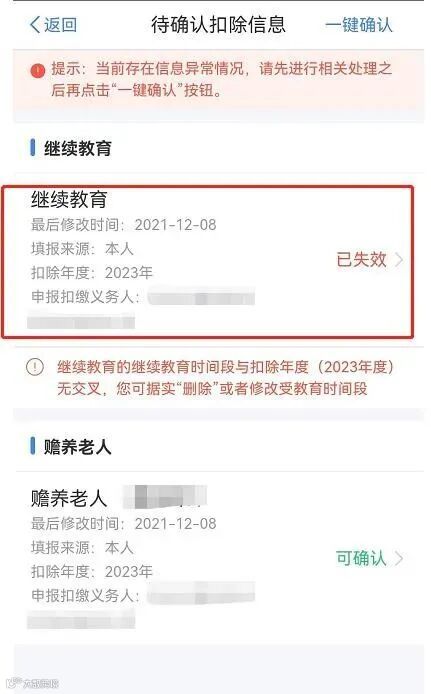
Task: Select the 赡养老人 section header
Action: point(77,447)
